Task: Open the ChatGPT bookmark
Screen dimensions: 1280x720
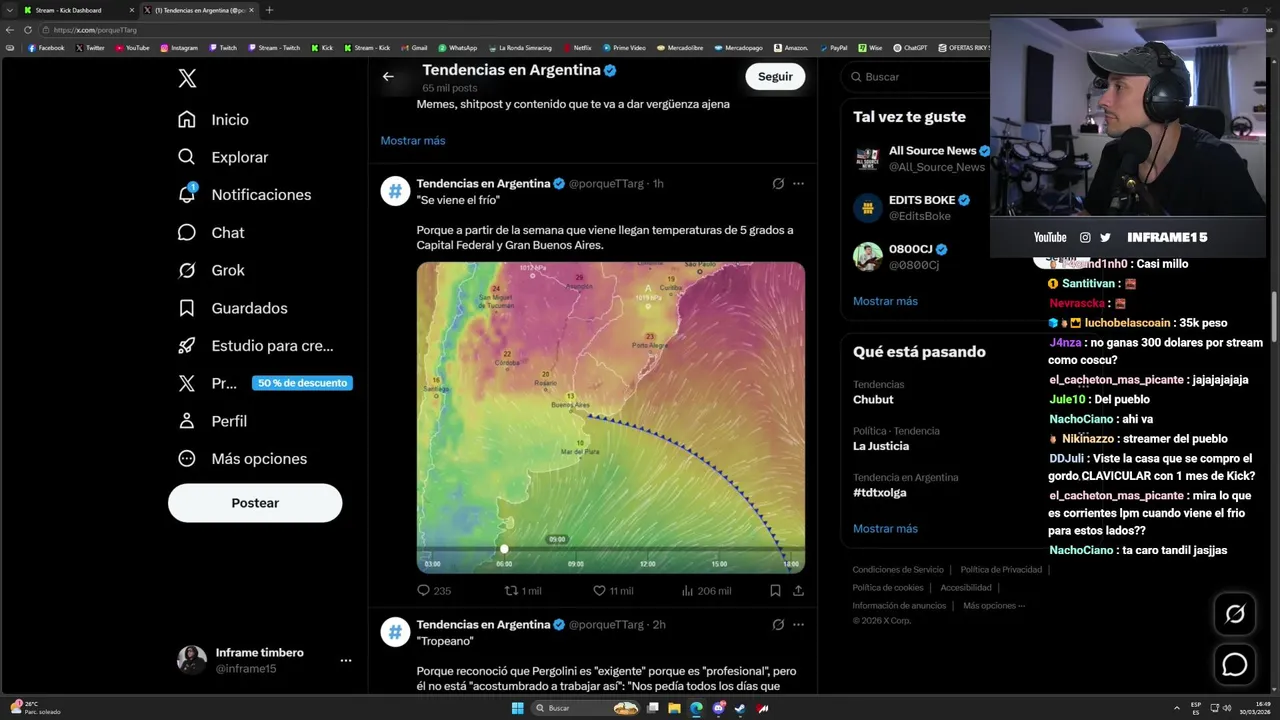Action: click(909, 48)
